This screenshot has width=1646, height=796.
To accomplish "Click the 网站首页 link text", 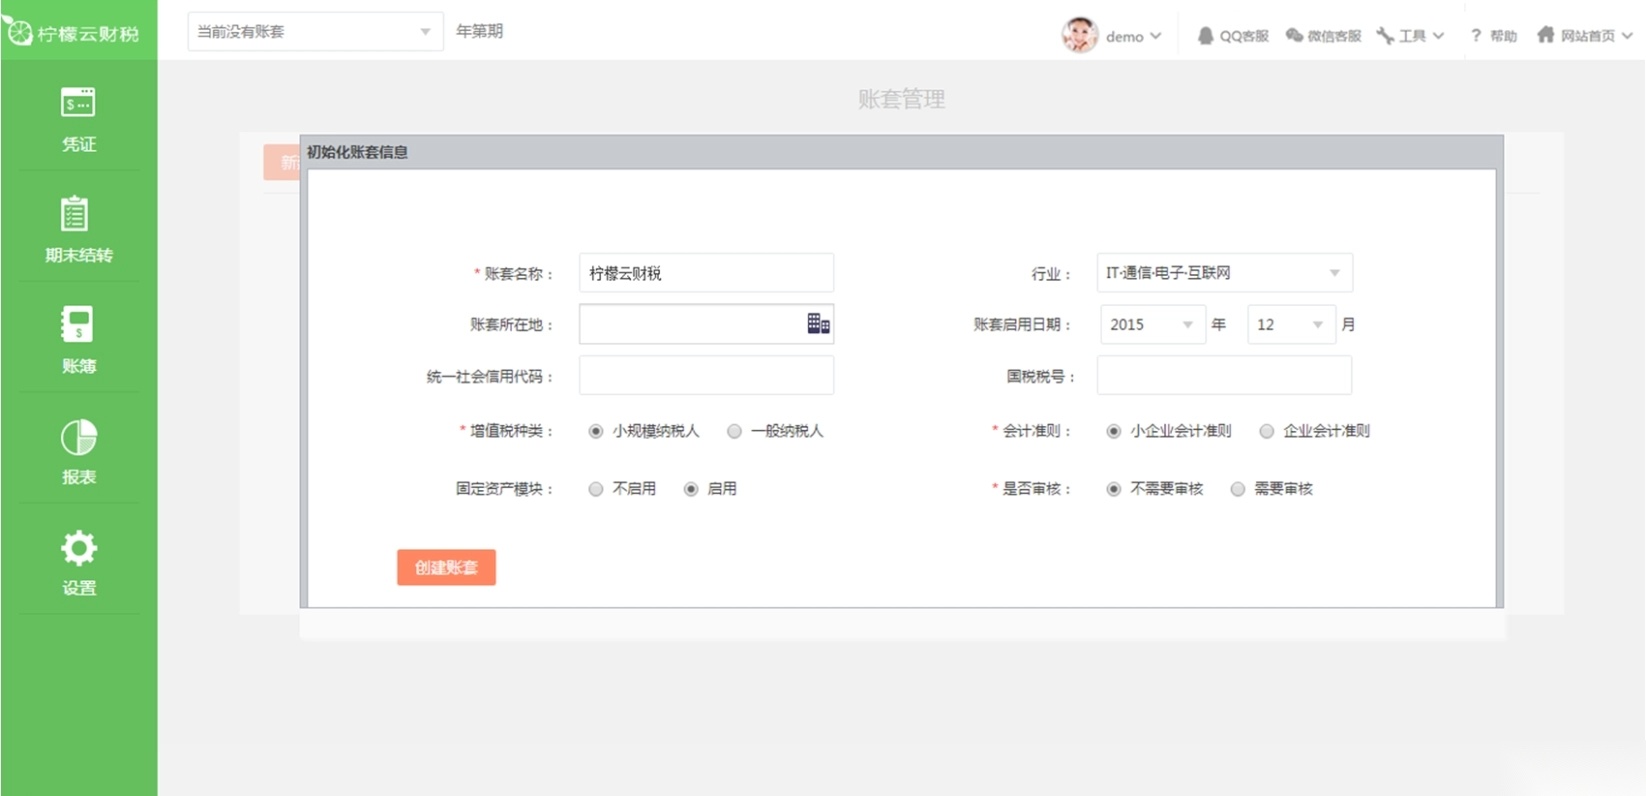I will pyautogui.click(x=1588, y=36).
